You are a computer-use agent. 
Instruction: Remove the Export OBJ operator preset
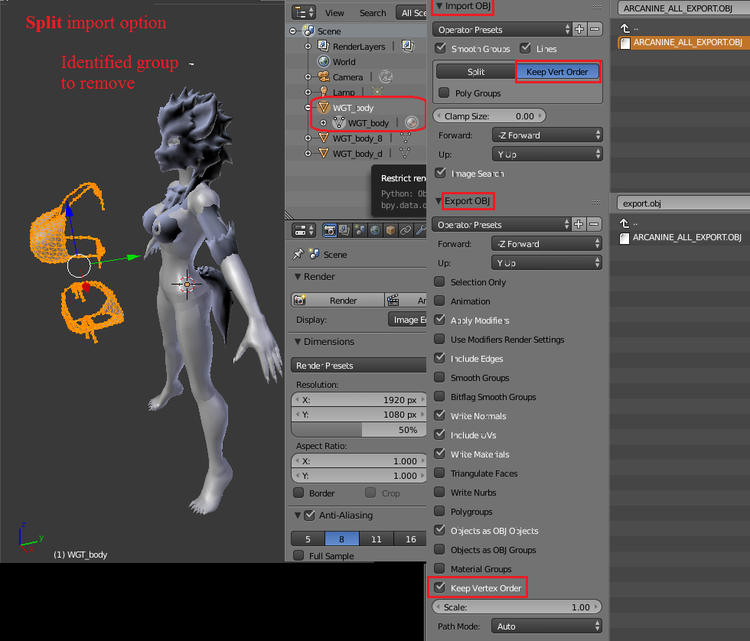[x=594, y=224]
